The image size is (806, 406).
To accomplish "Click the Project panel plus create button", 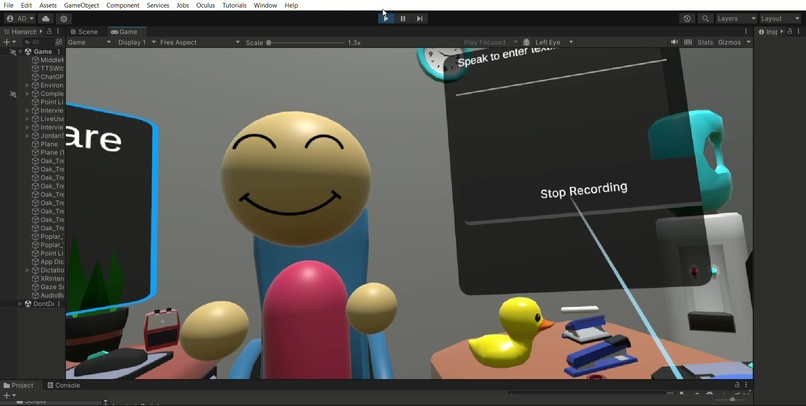I will tap(9, 395).
